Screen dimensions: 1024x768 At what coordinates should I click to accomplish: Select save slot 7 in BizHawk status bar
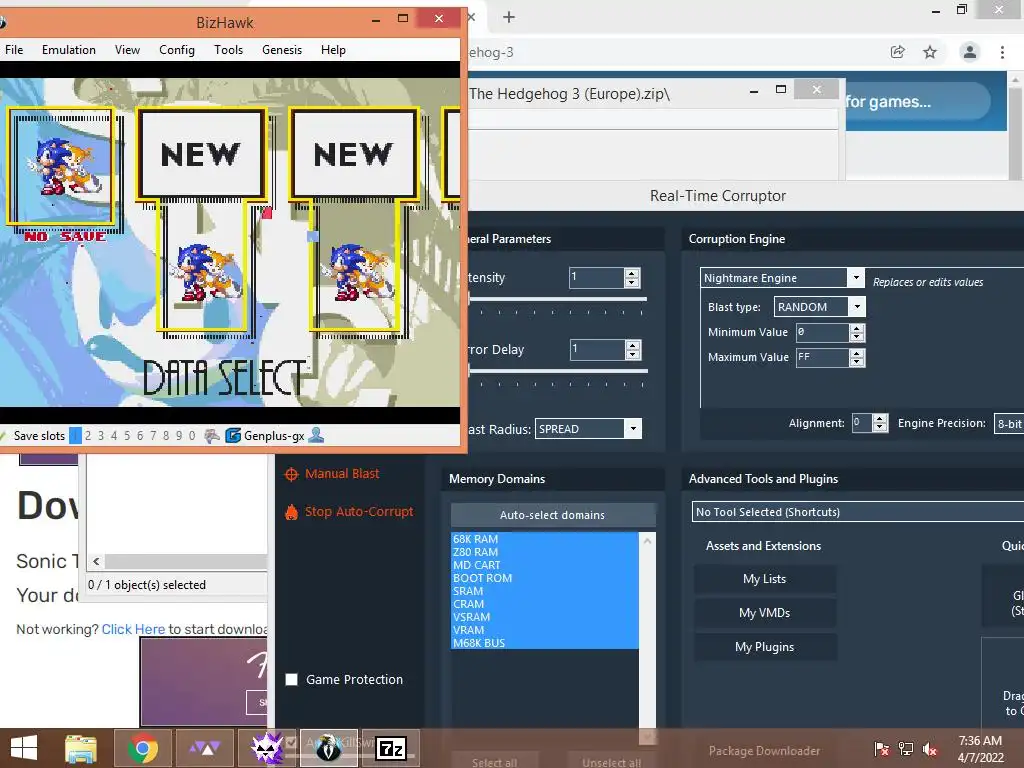(153, 436)
